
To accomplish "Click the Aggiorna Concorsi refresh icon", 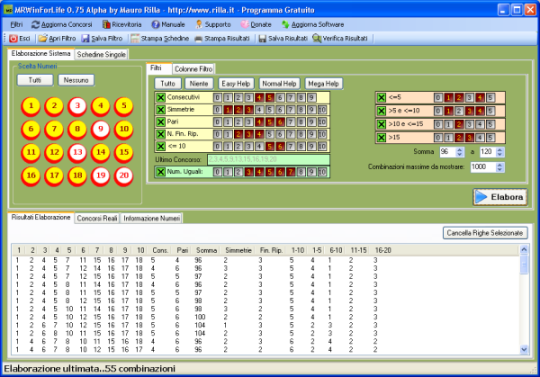I will click(x=35, y=24).
